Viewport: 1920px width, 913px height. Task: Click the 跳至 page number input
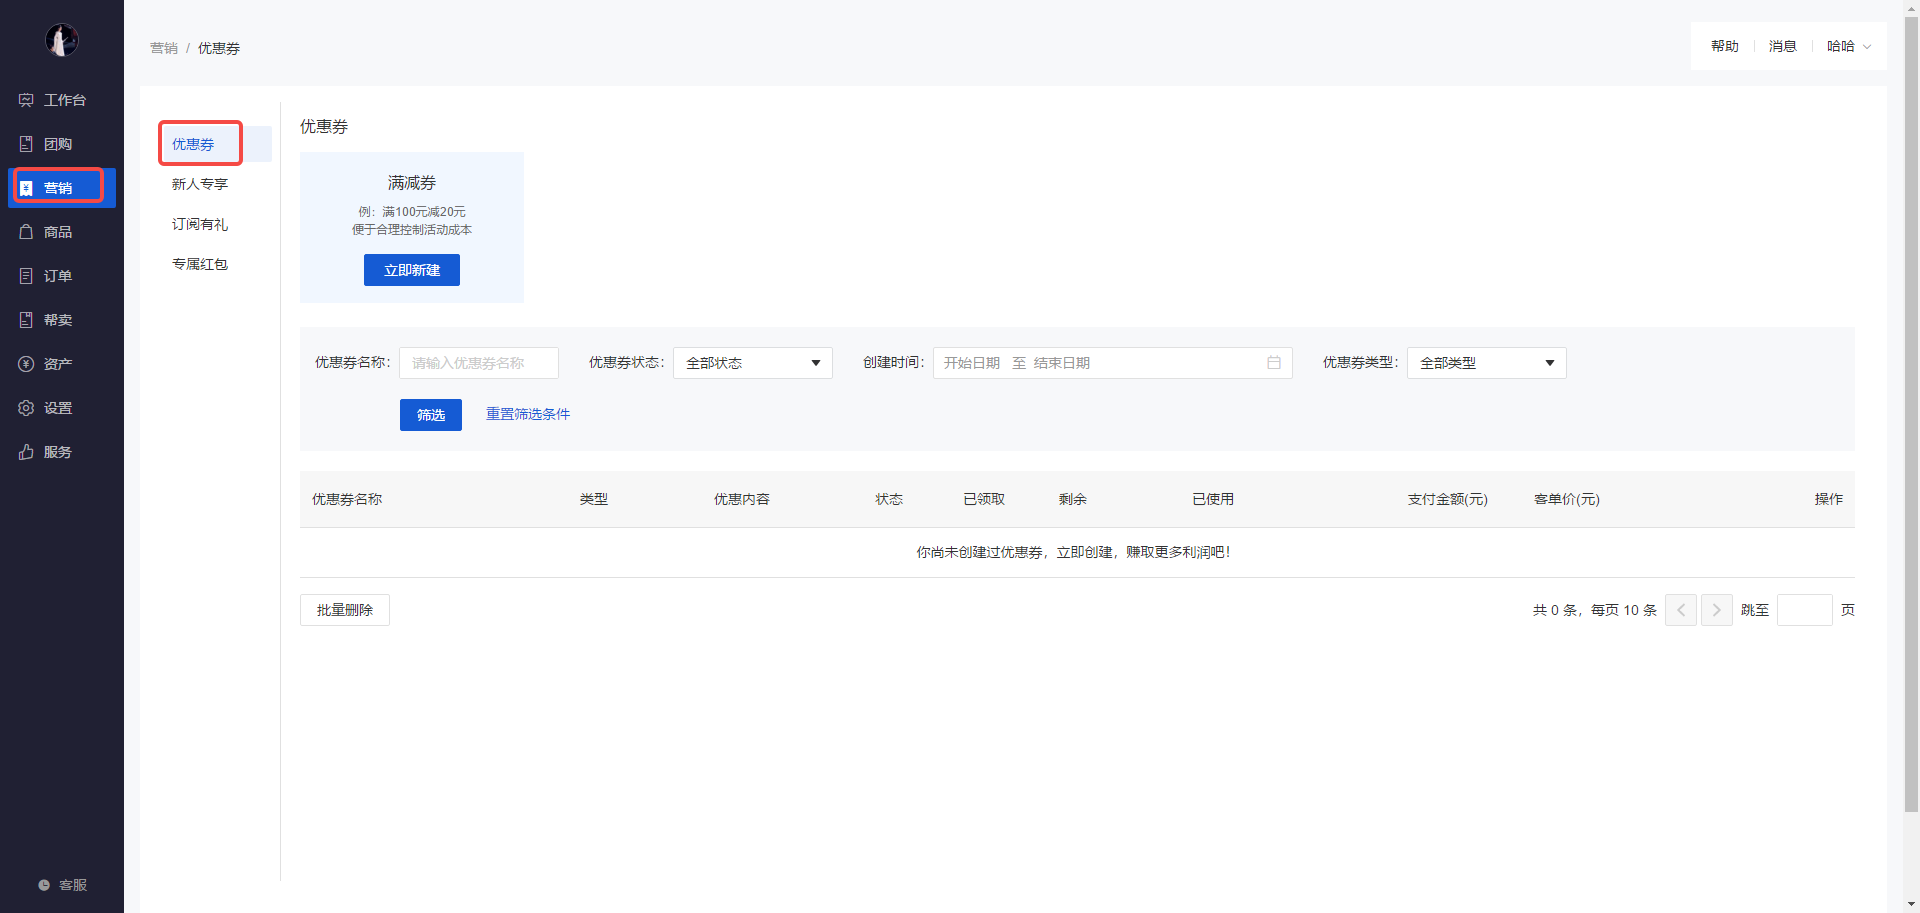1805,610
